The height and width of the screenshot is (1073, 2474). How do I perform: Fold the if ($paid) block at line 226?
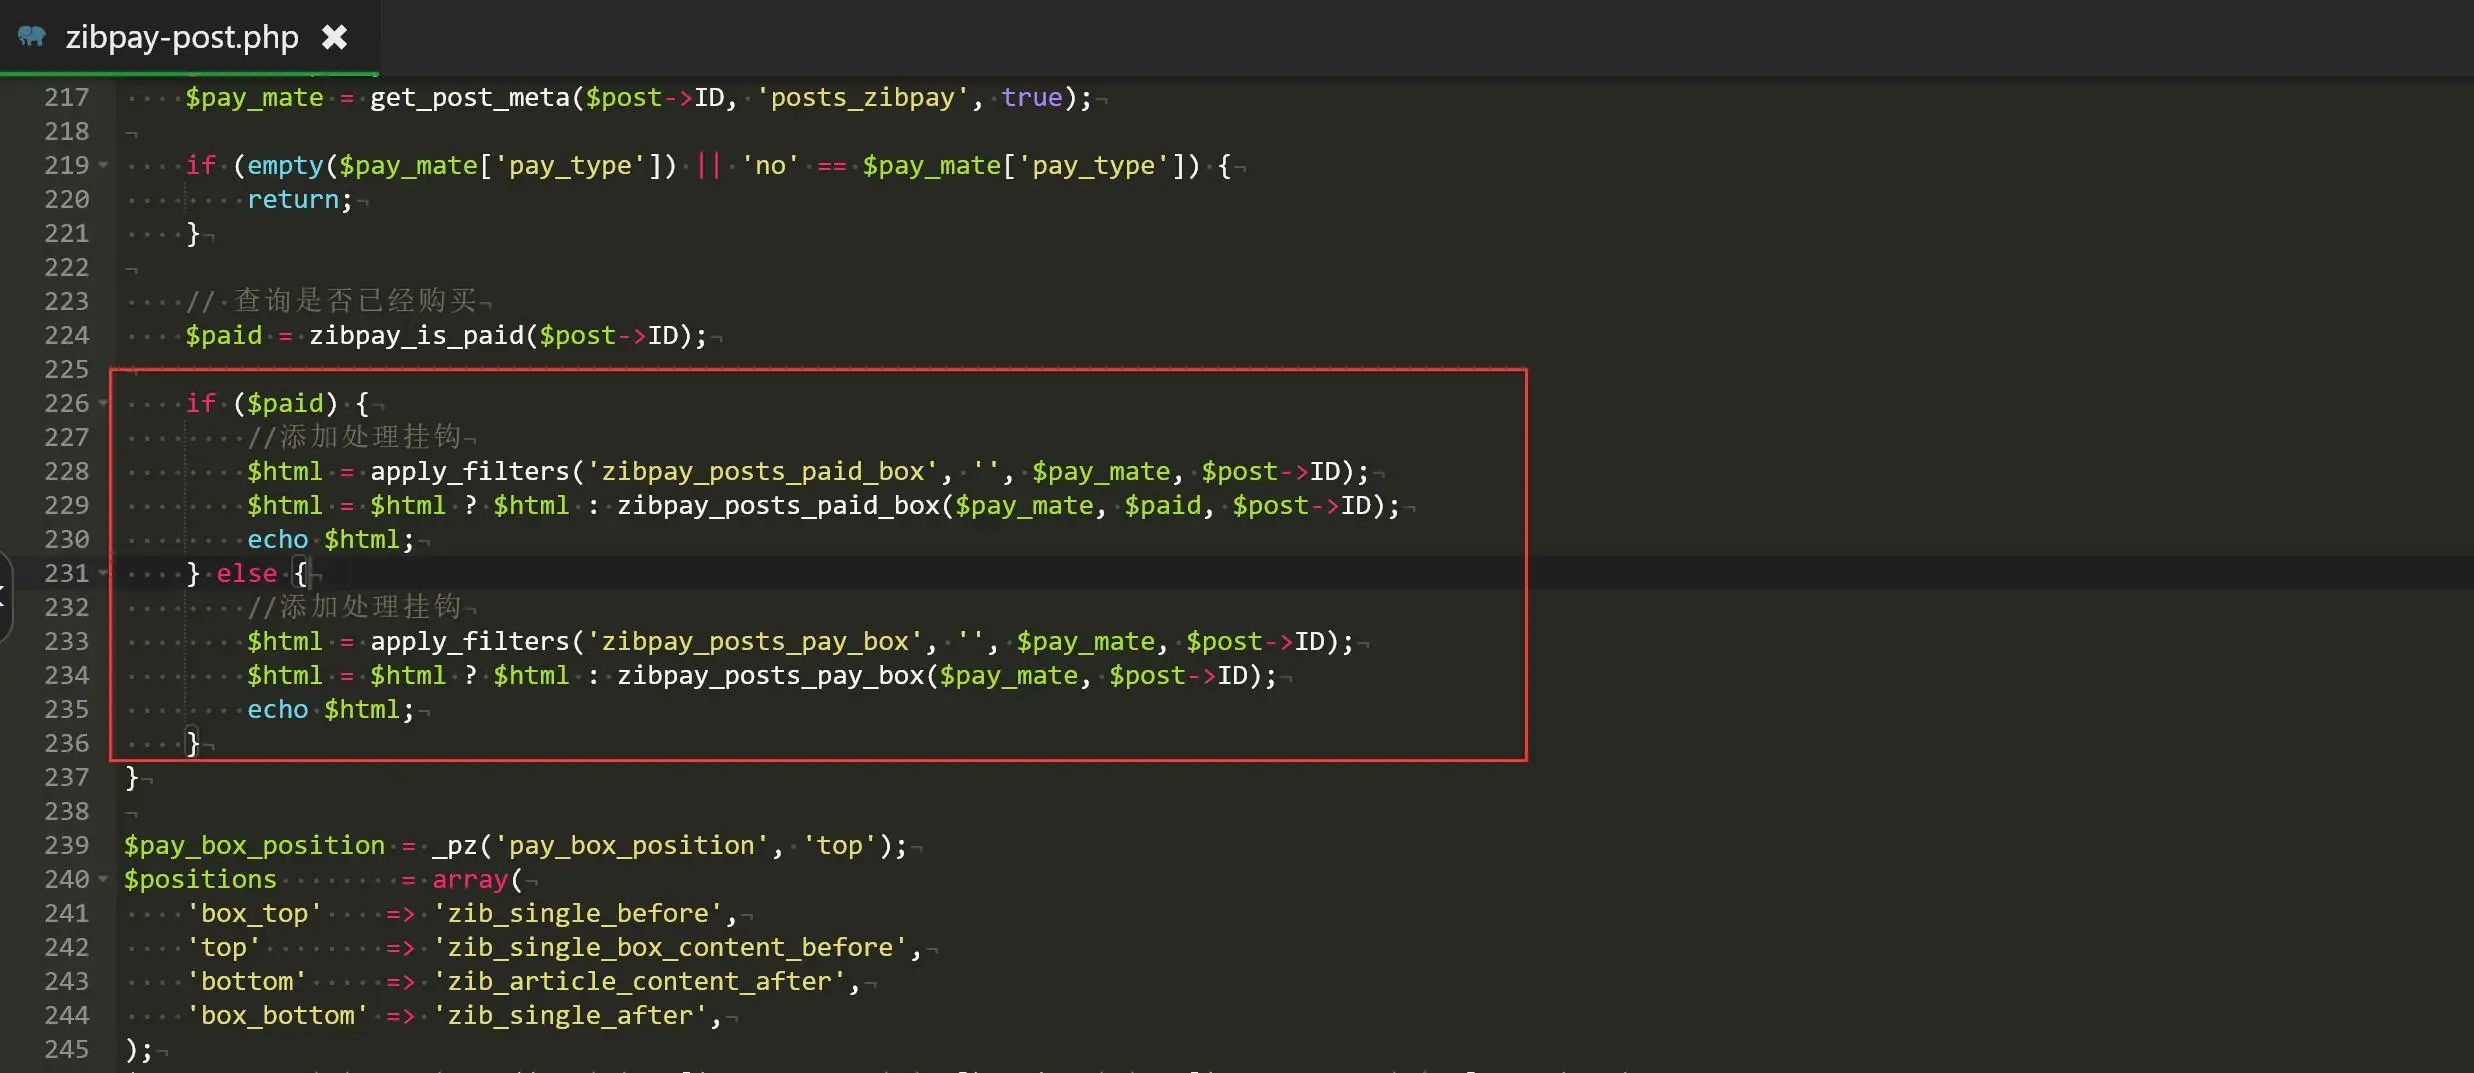click(x=103, y=403)
